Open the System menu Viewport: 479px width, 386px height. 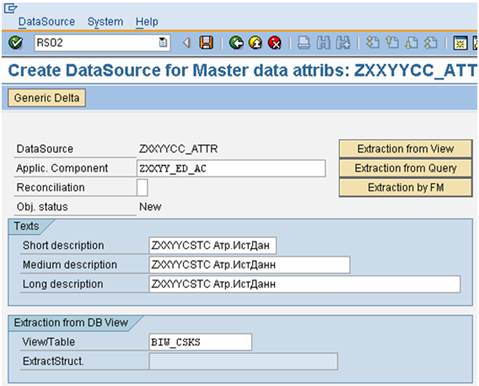click(x=105, y=22)
